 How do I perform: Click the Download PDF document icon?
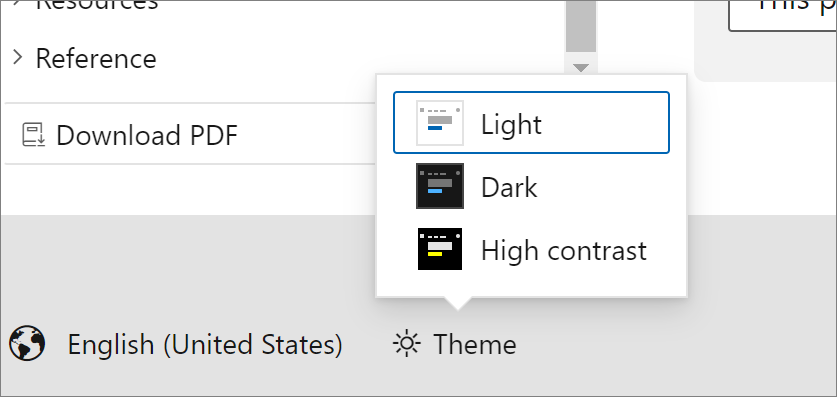click(x=35, y=134)
